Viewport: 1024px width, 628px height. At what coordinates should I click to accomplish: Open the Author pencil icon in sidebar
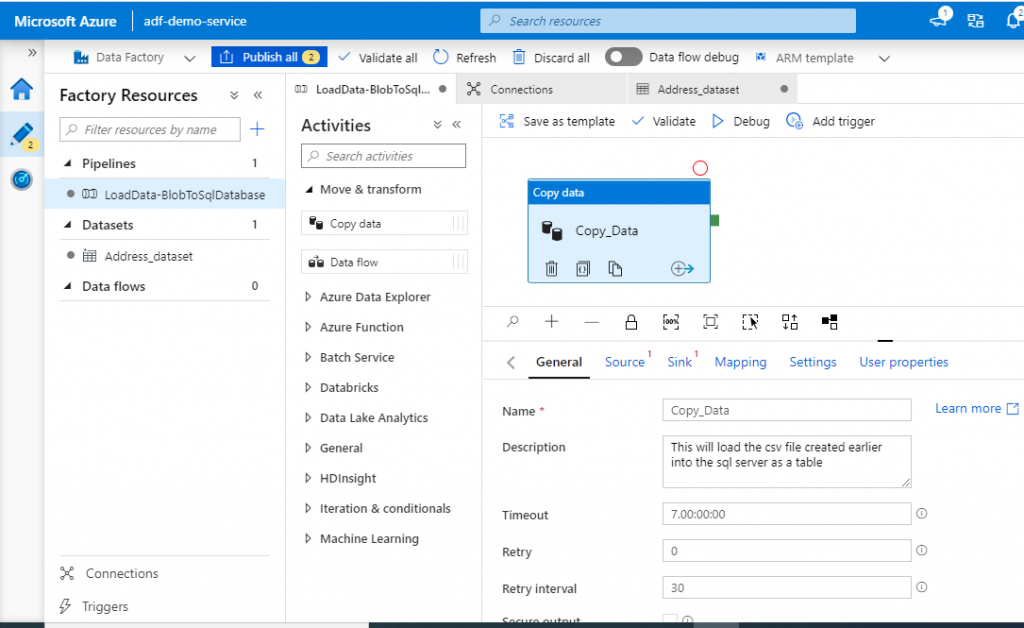(22, 134)
